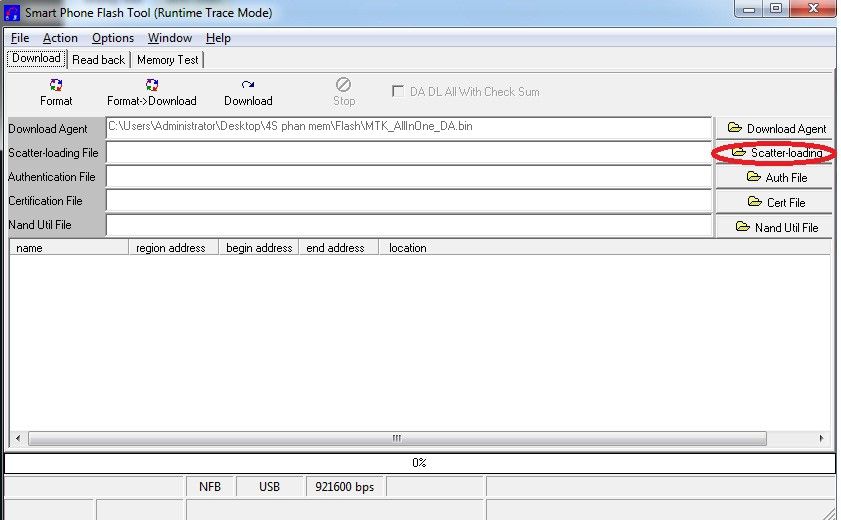This screenshot has height=520, width=841.
Task: Choose an authentication file with Auth File
Action: click(x=776, y=177)
